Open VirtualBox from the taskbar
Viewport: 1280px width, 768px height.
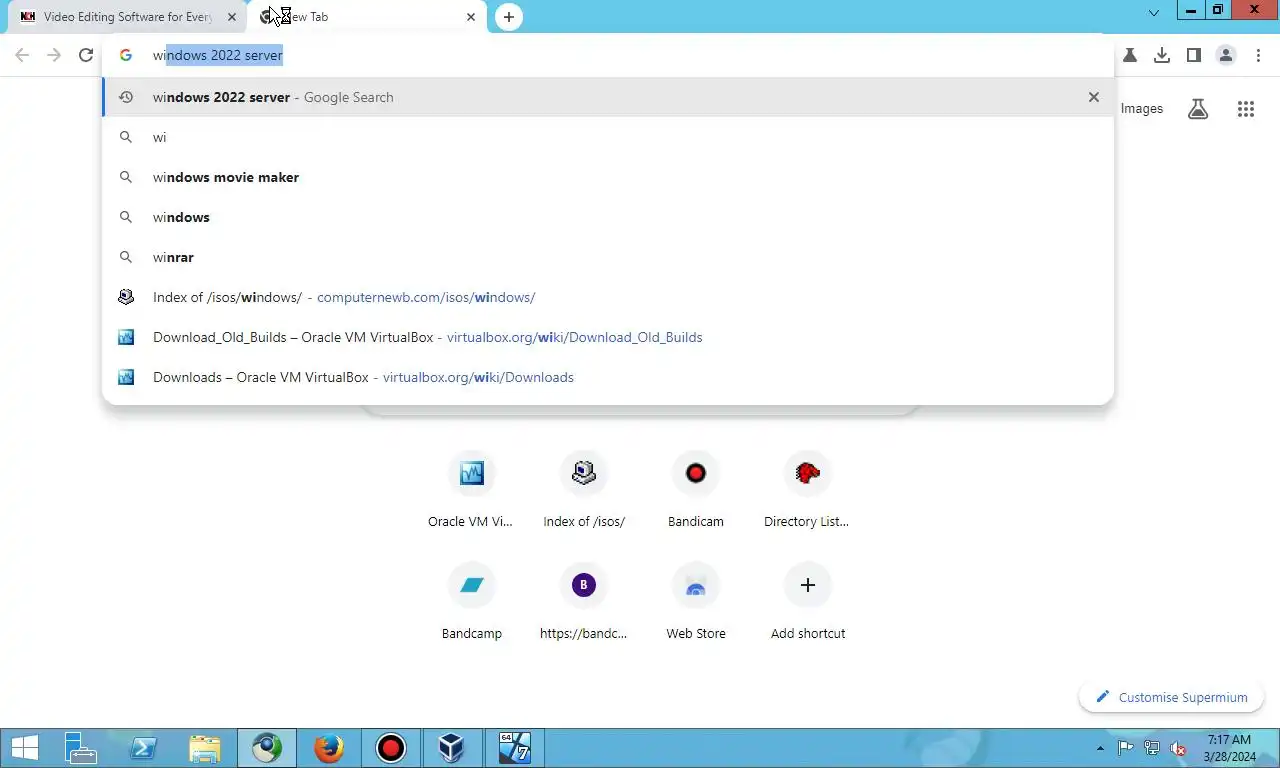coord(453,748)
